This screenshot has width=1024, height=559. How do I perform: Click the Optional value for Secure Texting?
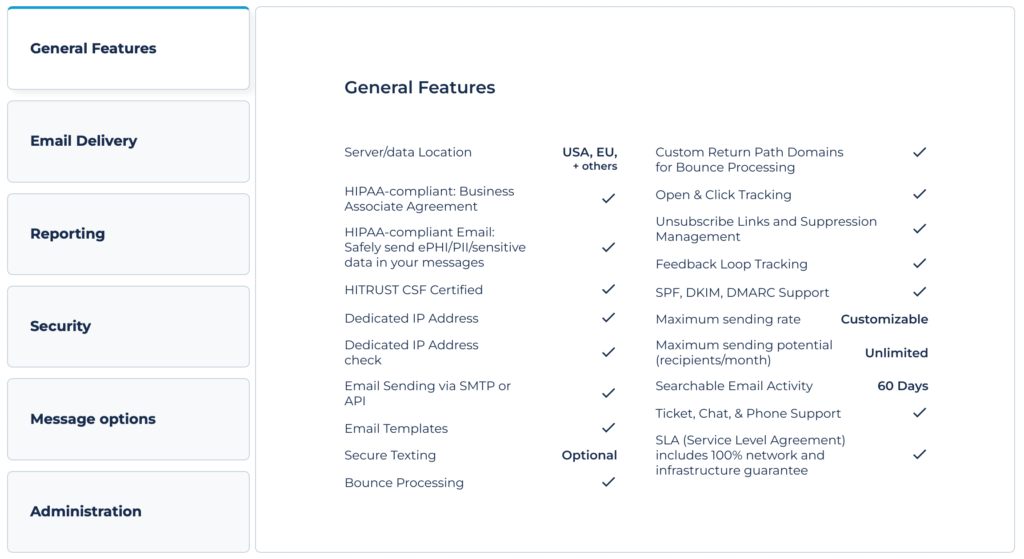click(589, 455)
